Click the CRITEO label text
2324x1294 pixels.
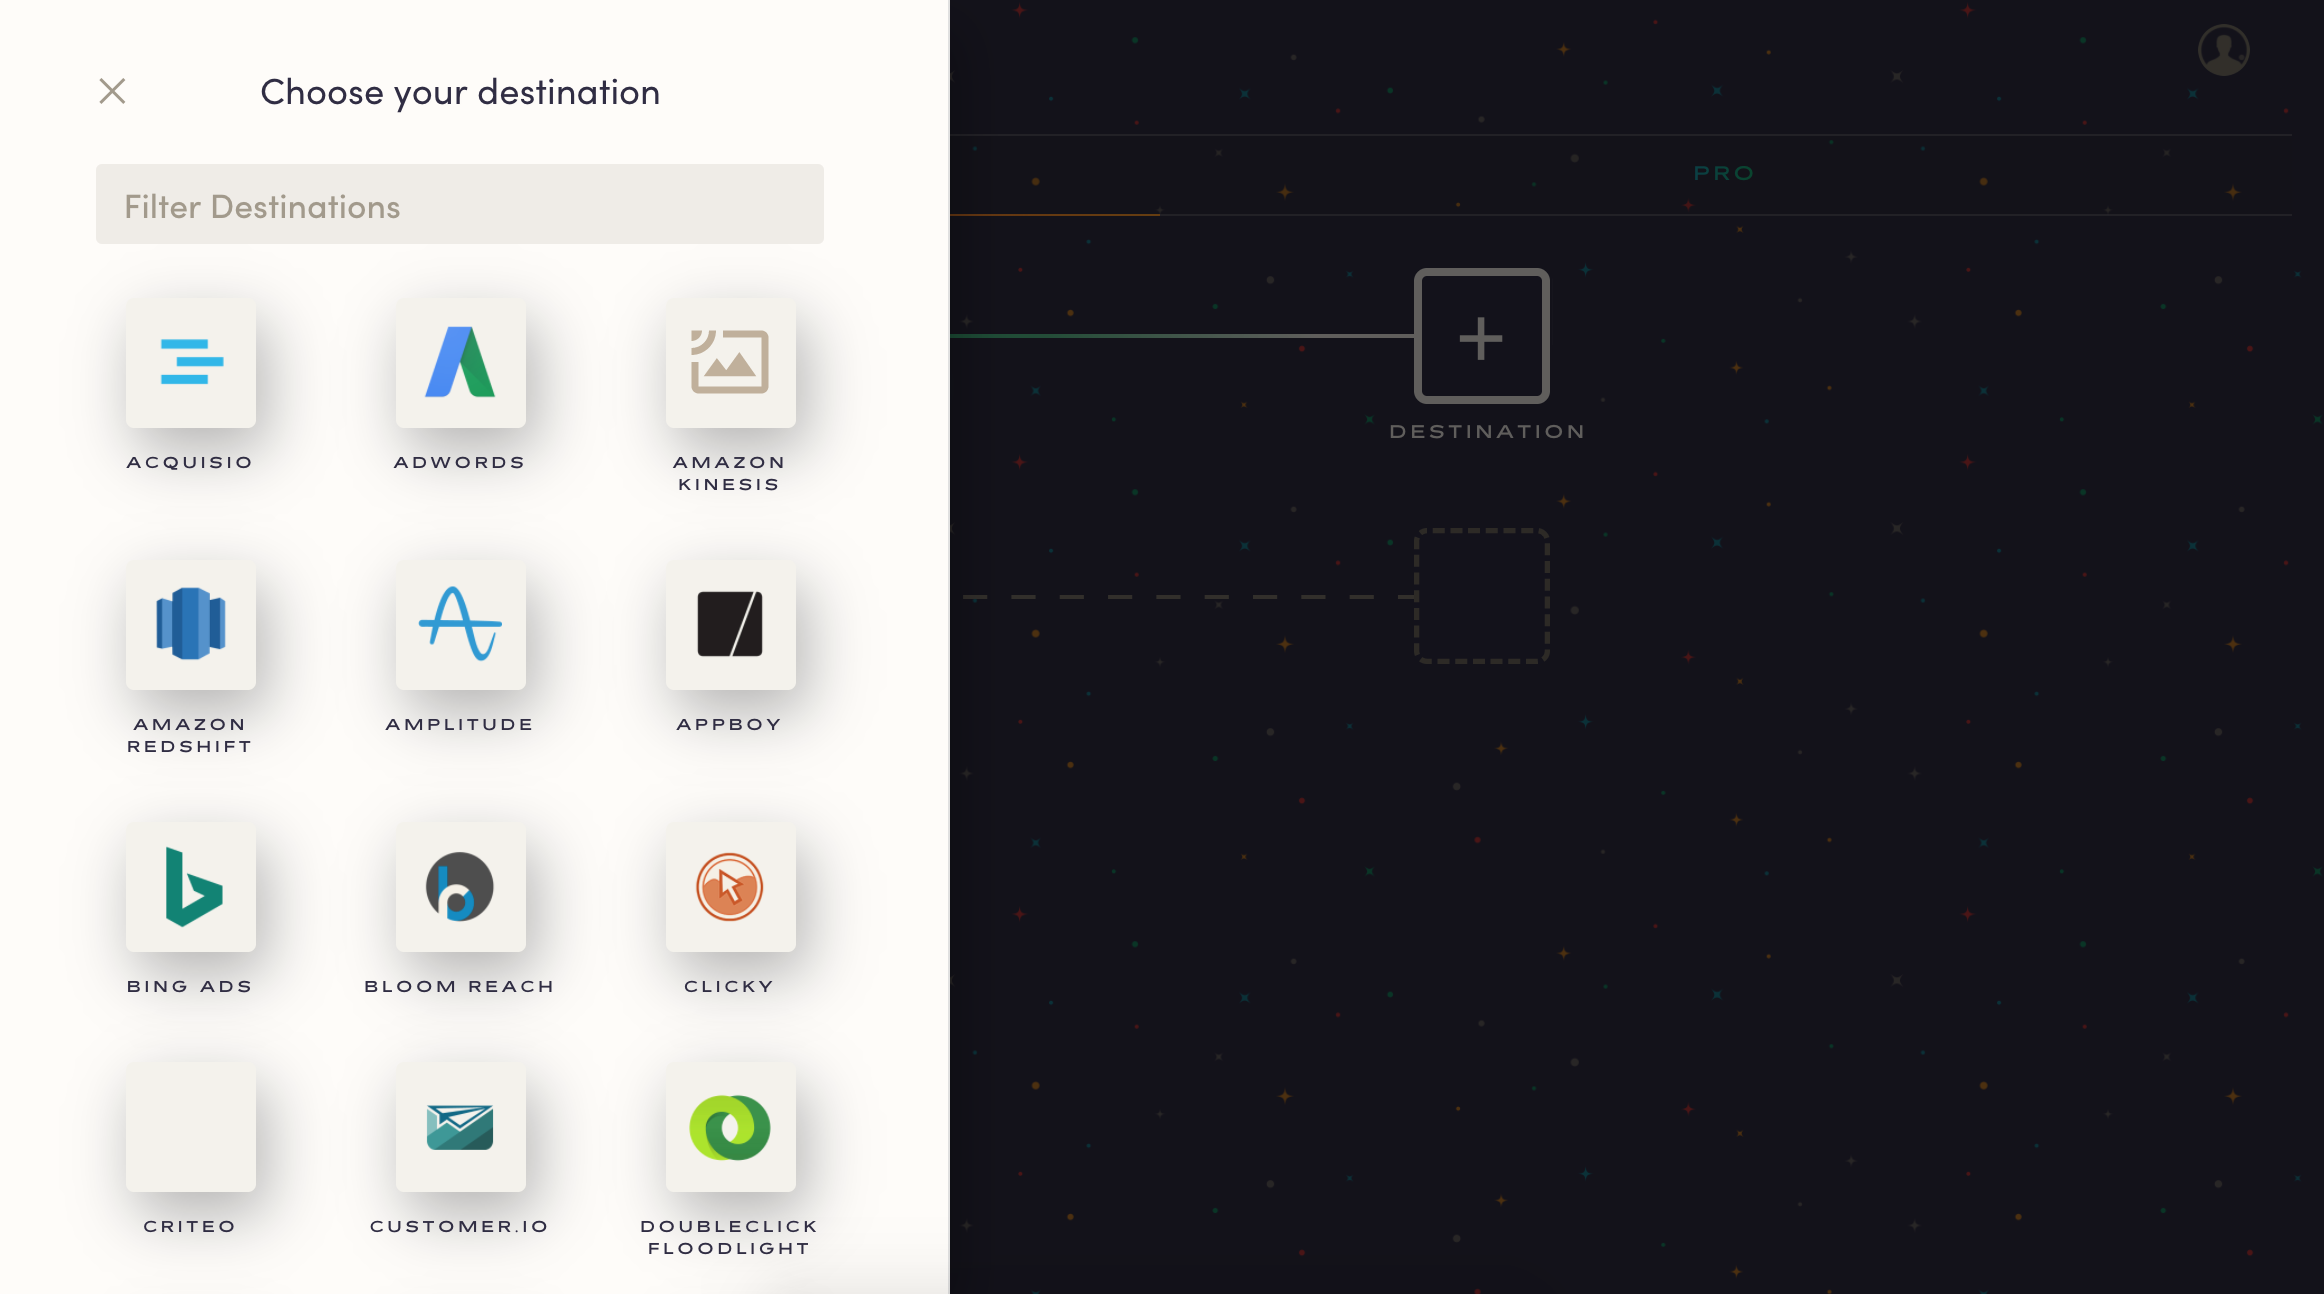click(190, 1227)
